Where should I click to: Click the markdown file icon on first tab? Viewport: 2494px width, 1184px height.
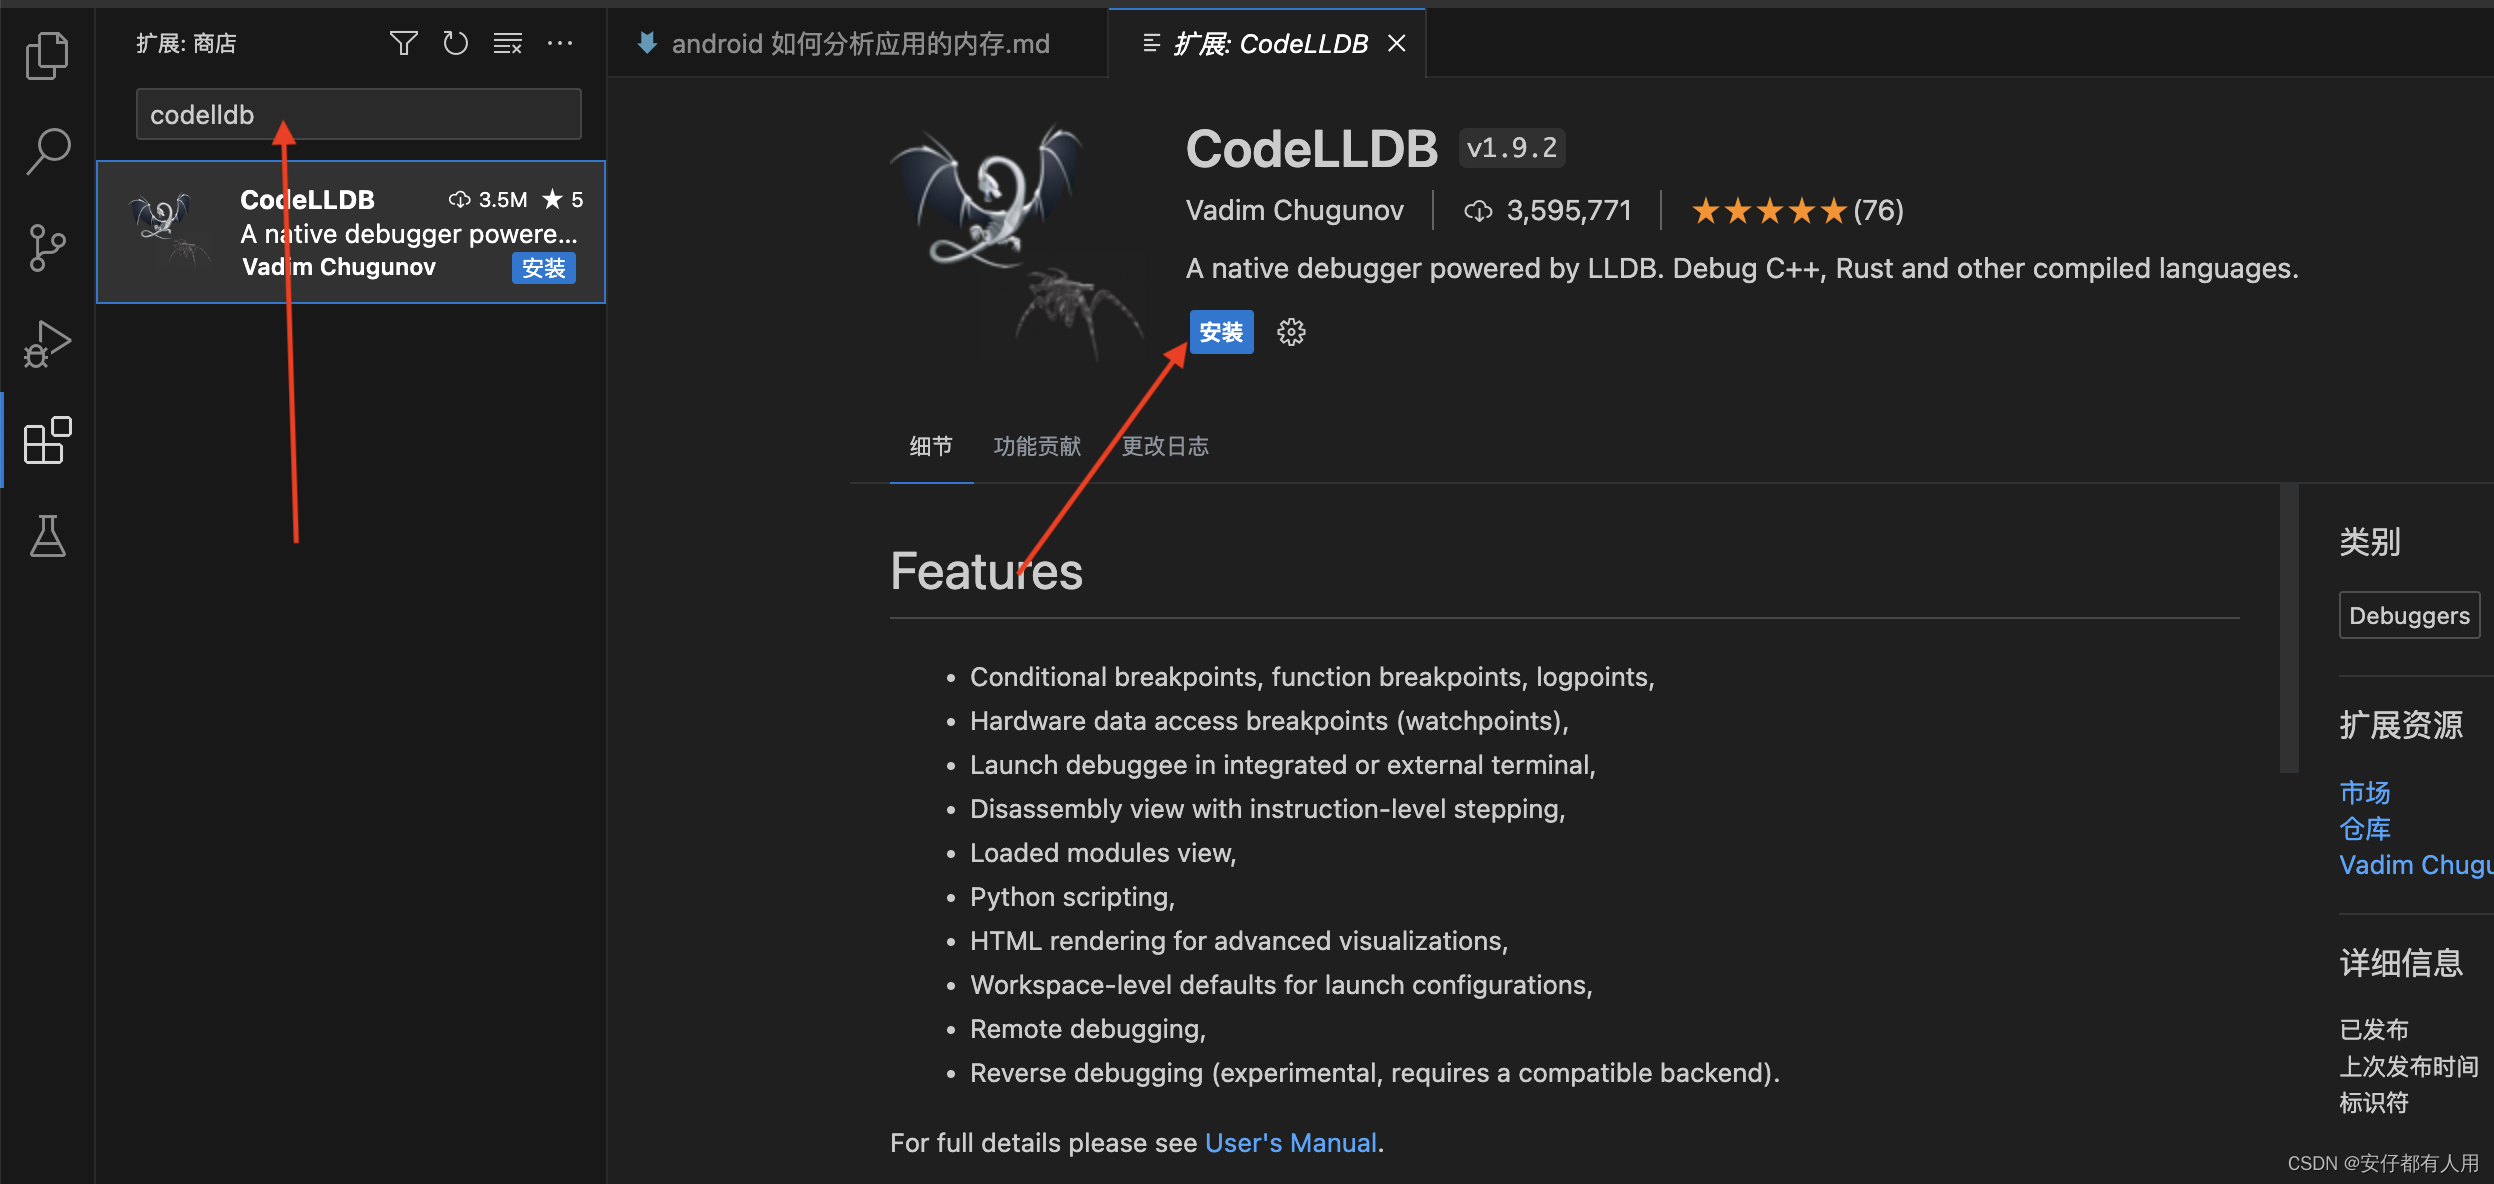(x=647, y=43)
